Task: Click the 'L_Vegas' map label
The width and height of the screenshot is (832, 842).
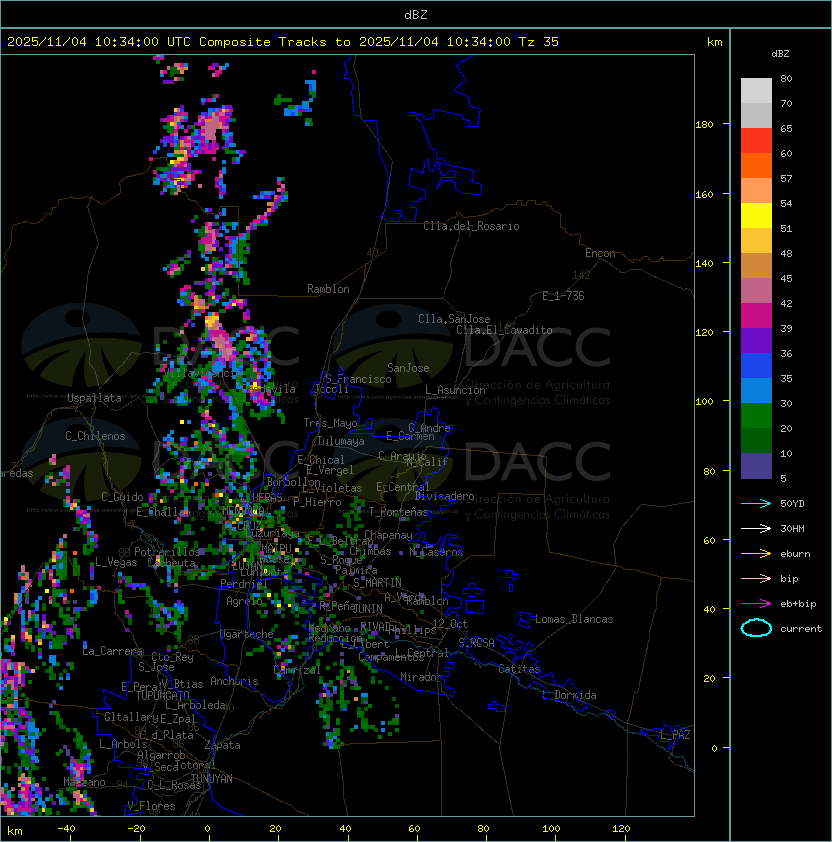Action: pos(116,562)
